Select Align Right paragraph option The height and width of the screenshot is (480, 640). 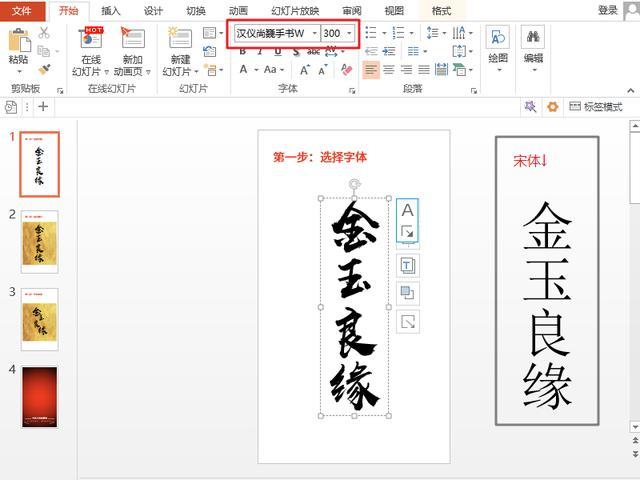tap(407, 70)
